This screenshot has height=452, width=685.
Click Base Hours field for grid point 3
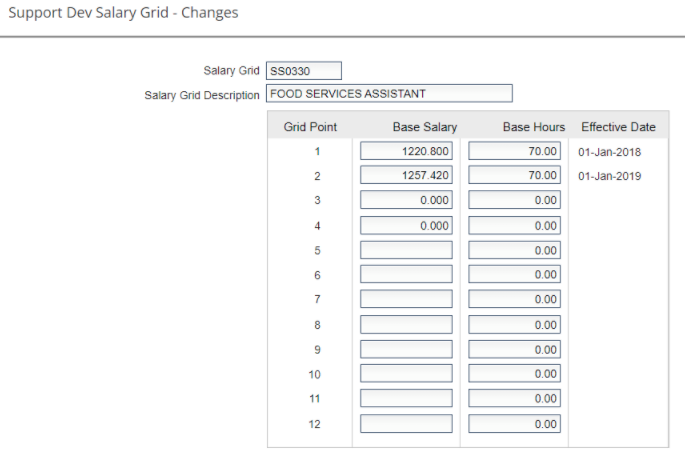pyautogui.click(x=514, y=201)
